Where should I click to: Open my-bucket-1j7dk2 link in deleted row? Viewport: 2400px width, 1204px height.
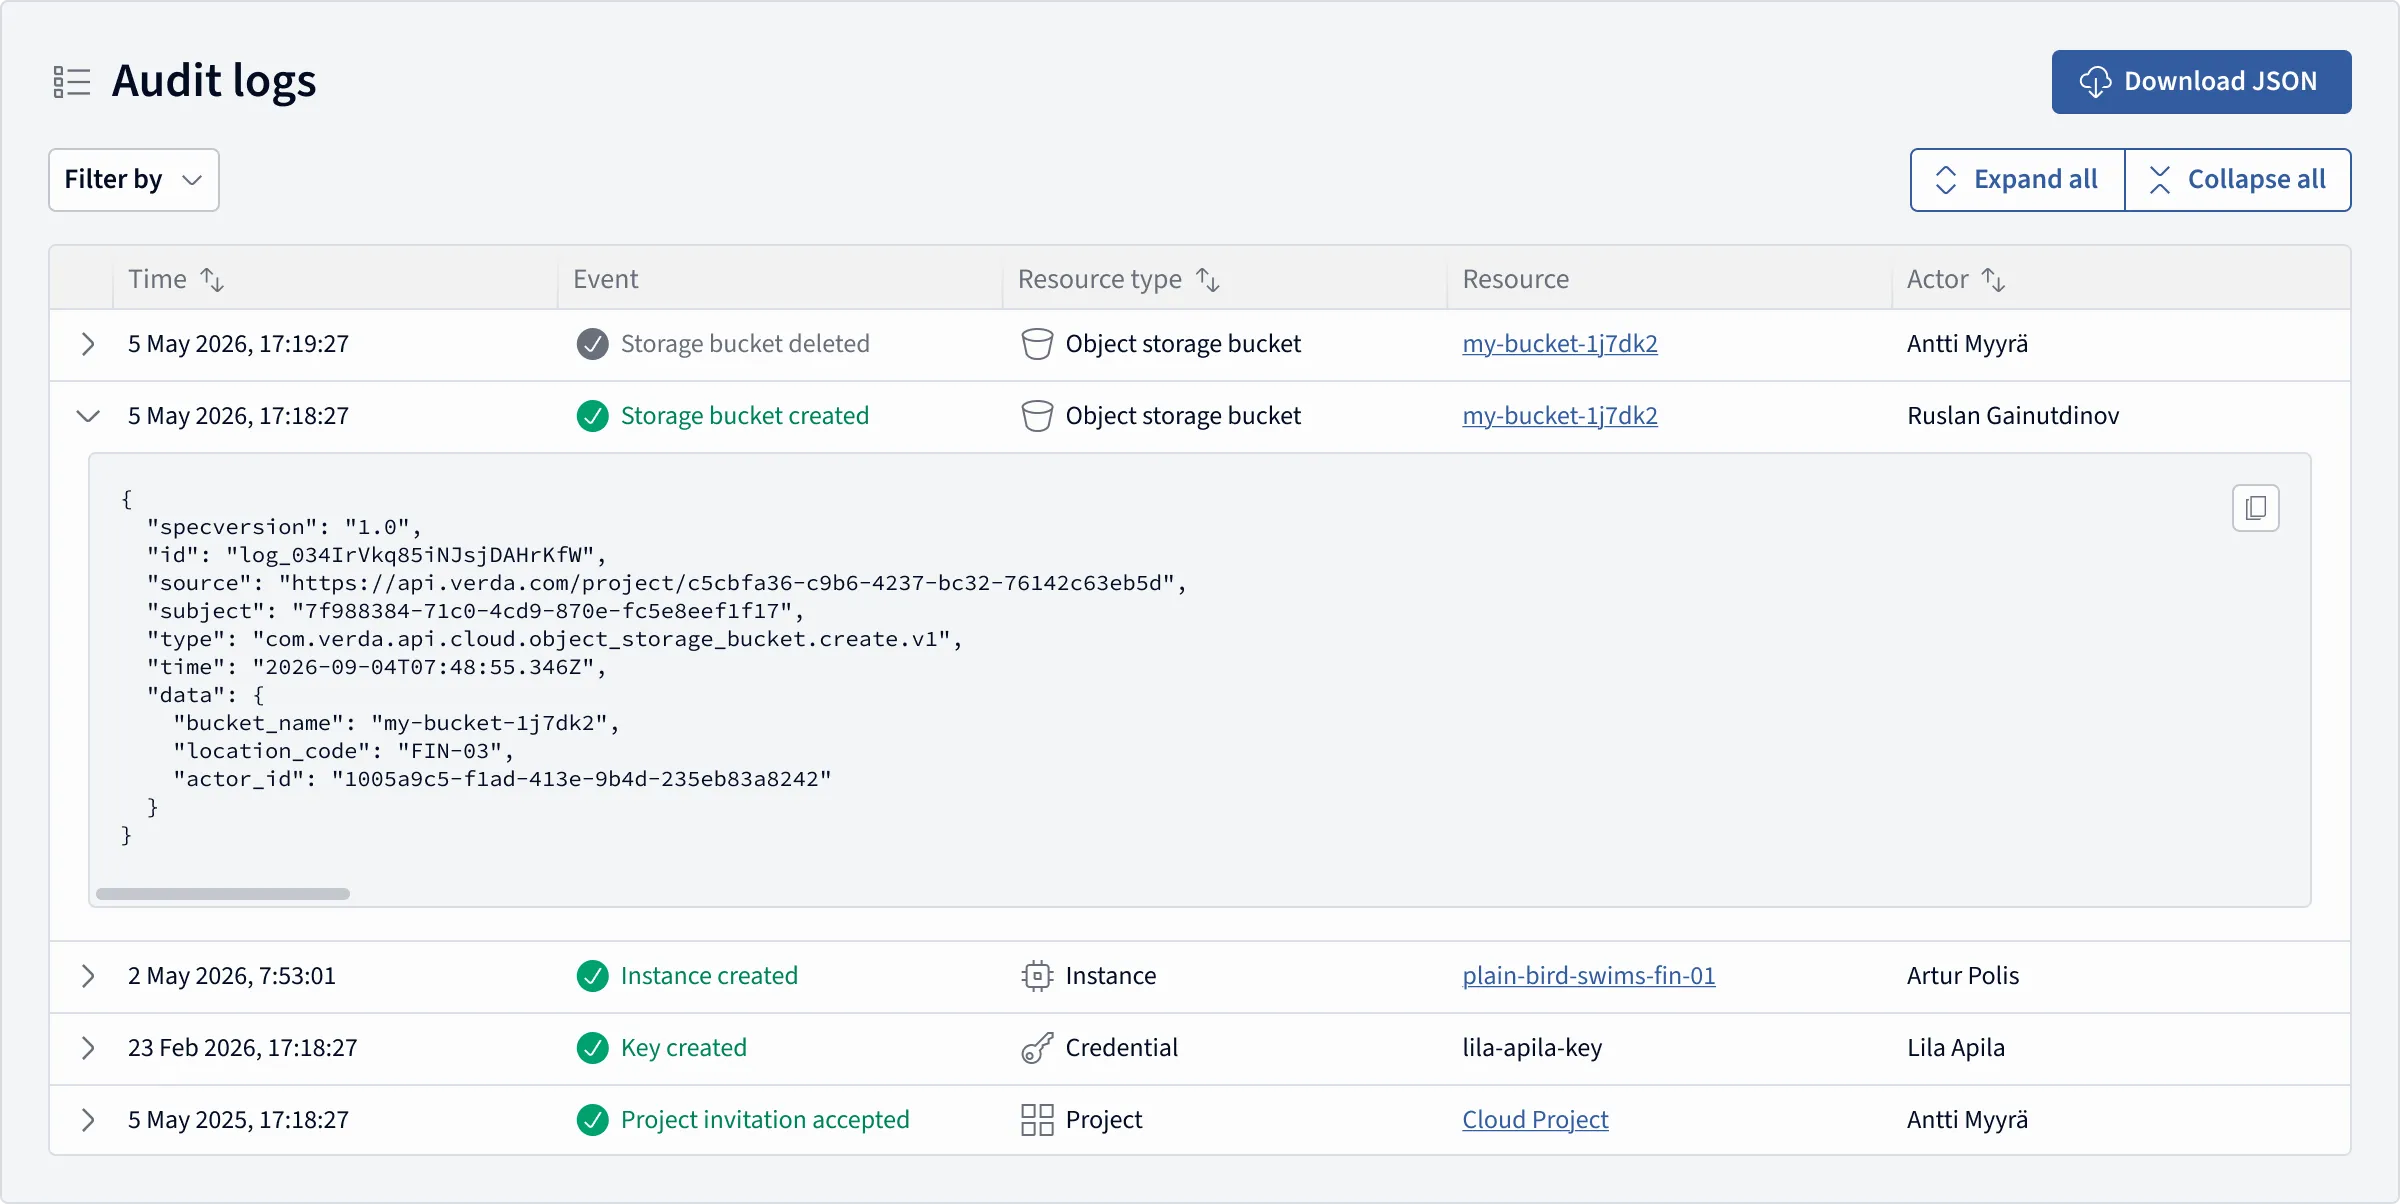(1560, 344)
